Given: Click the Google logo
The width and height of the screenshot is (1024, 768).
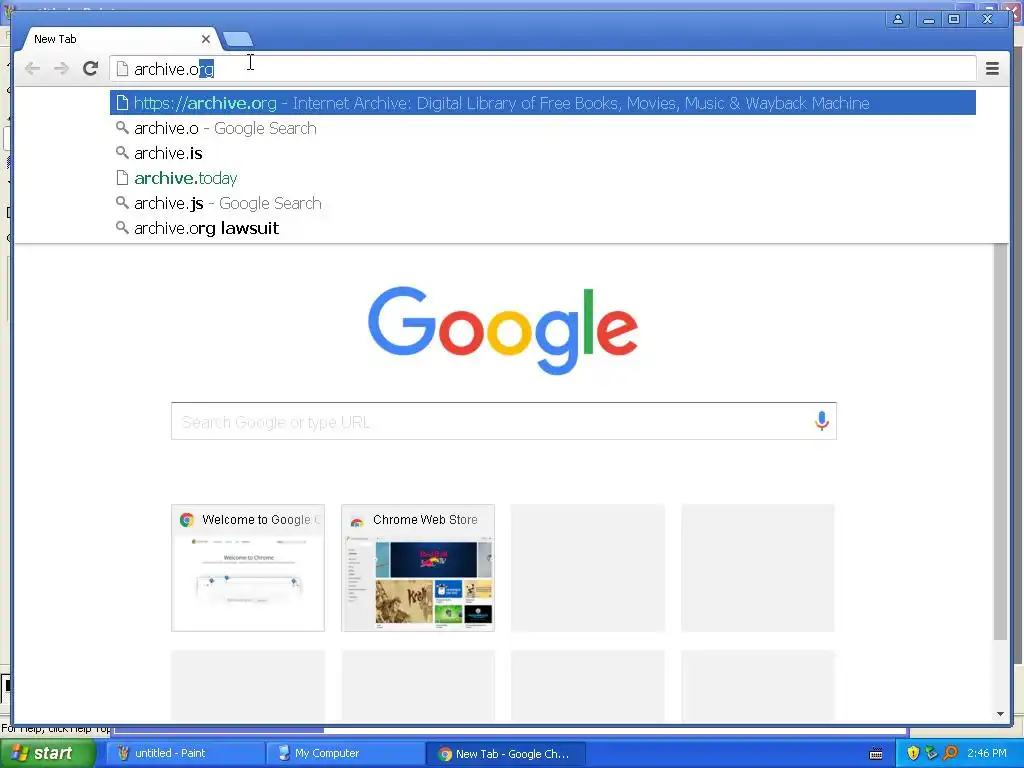Looking at the screenshot, I should [x=503, y=330].
